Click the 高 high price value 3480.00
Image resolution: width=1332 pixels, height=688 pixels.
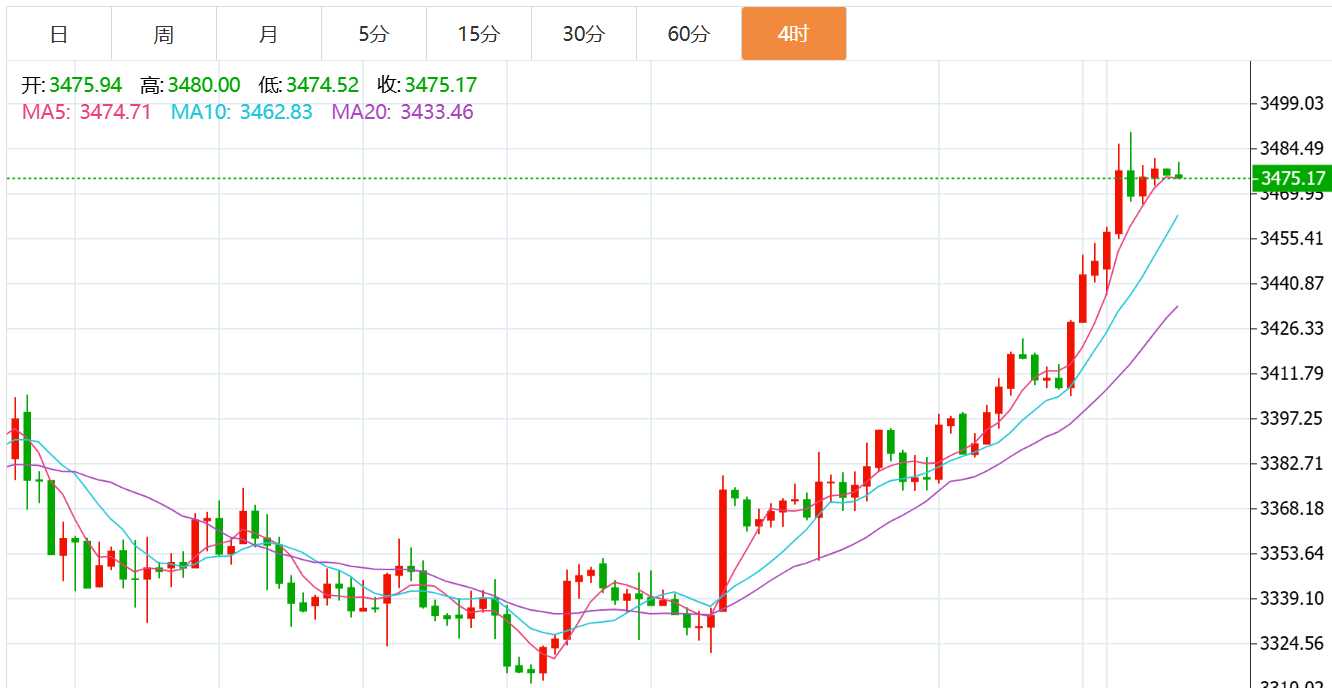click(x=204, y=86)
